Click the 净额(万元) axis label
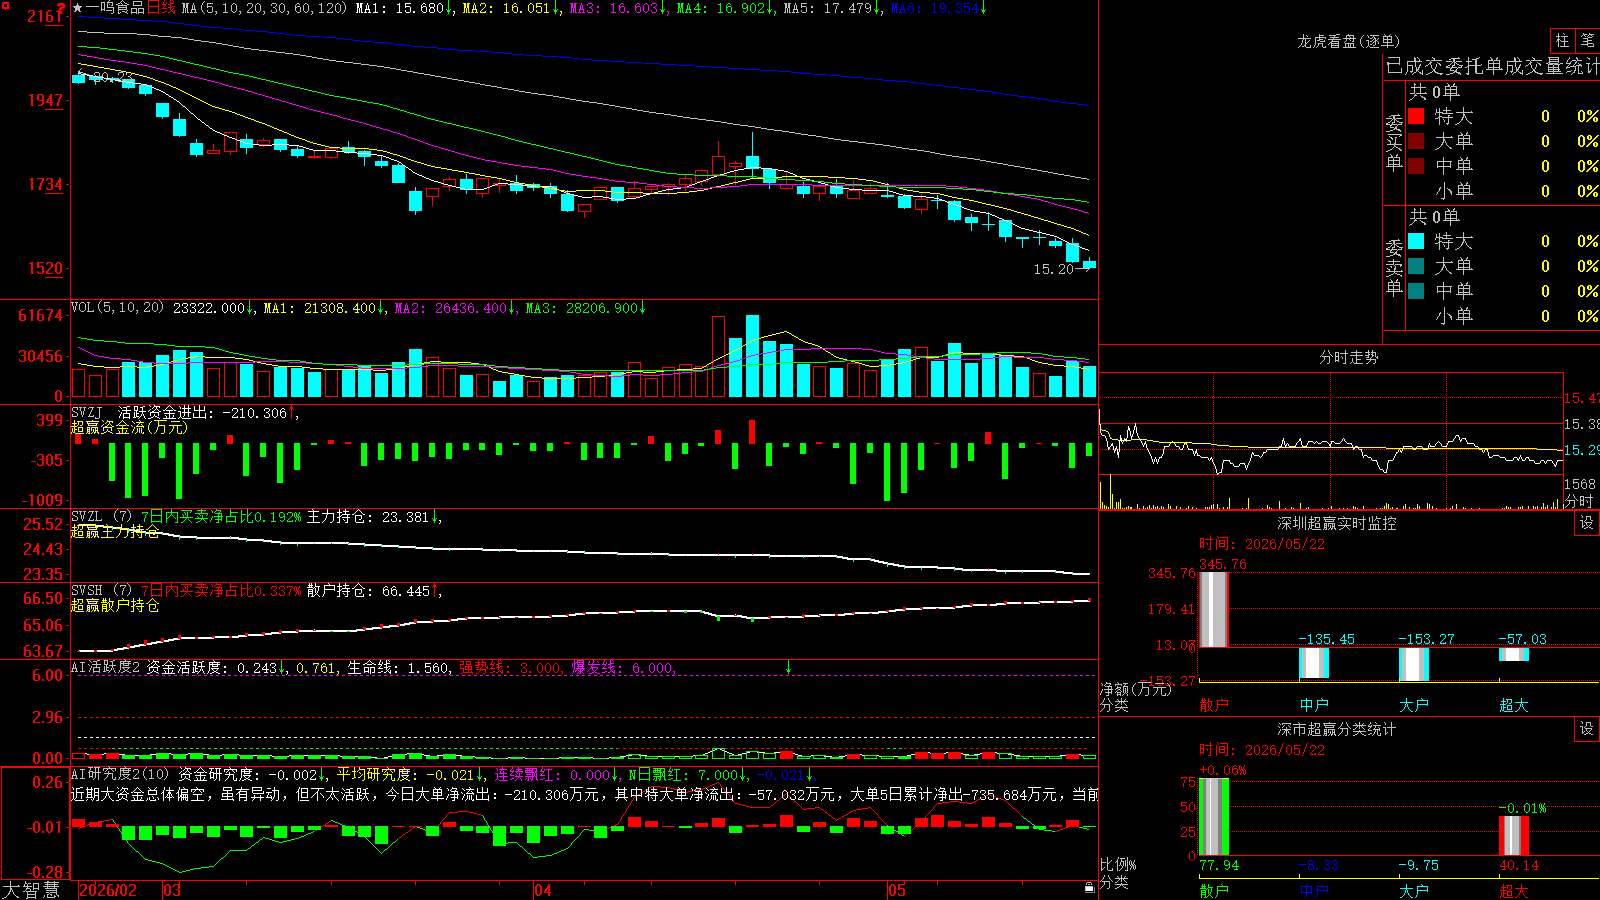This screenshot has height=900, width=1600. 1135,689
